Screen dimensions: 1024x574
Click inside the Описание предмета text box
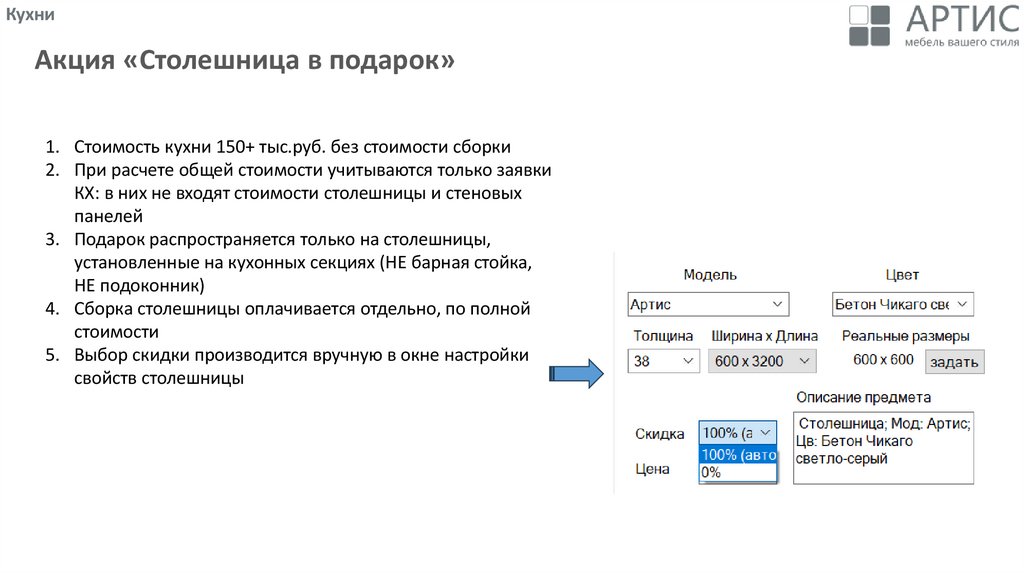pyautogui.click(x=883, y=448)
